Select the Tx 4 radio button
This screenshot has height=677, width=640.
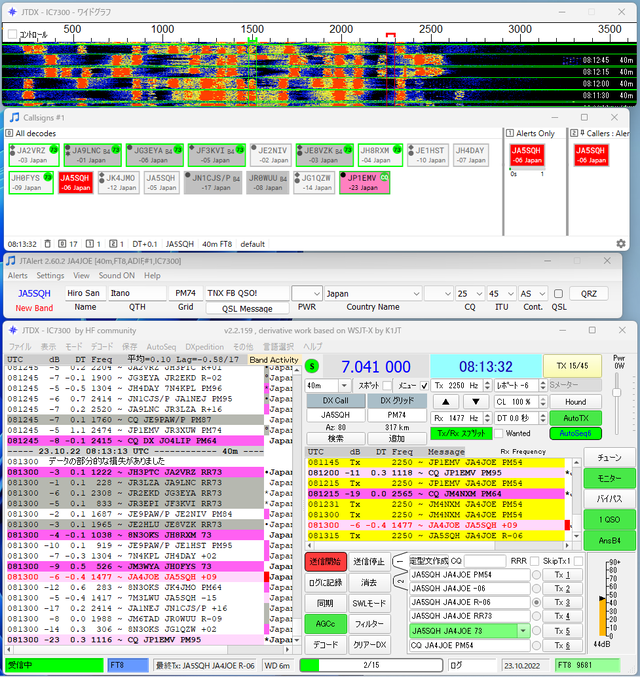click(x=536, y=616)
